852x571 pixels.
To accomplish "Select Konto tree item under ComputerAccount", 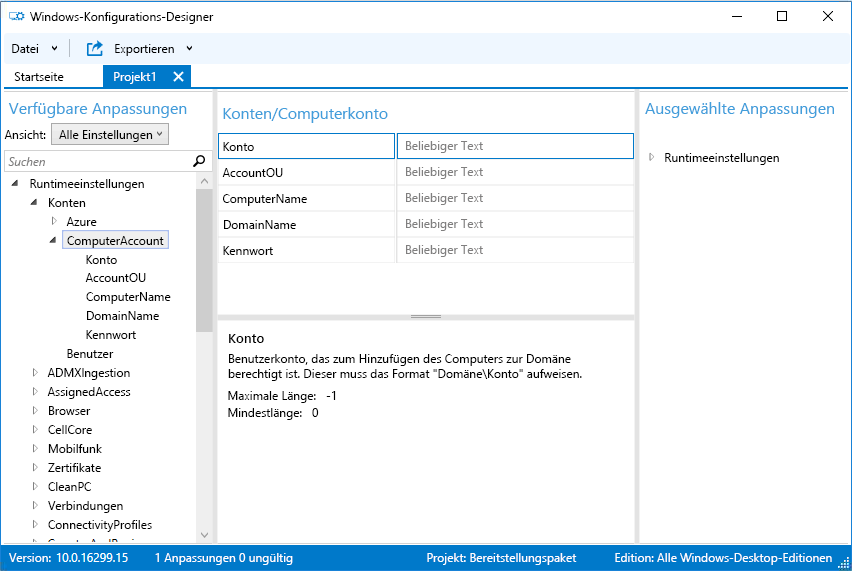I will click(101, 260).
